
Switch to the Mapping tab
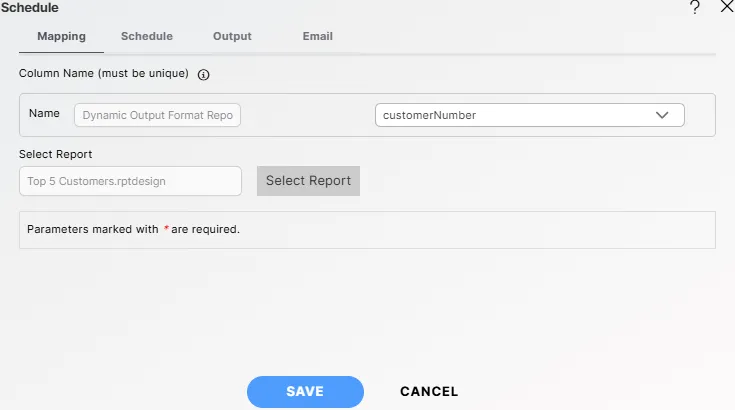[x=61, y=36]
